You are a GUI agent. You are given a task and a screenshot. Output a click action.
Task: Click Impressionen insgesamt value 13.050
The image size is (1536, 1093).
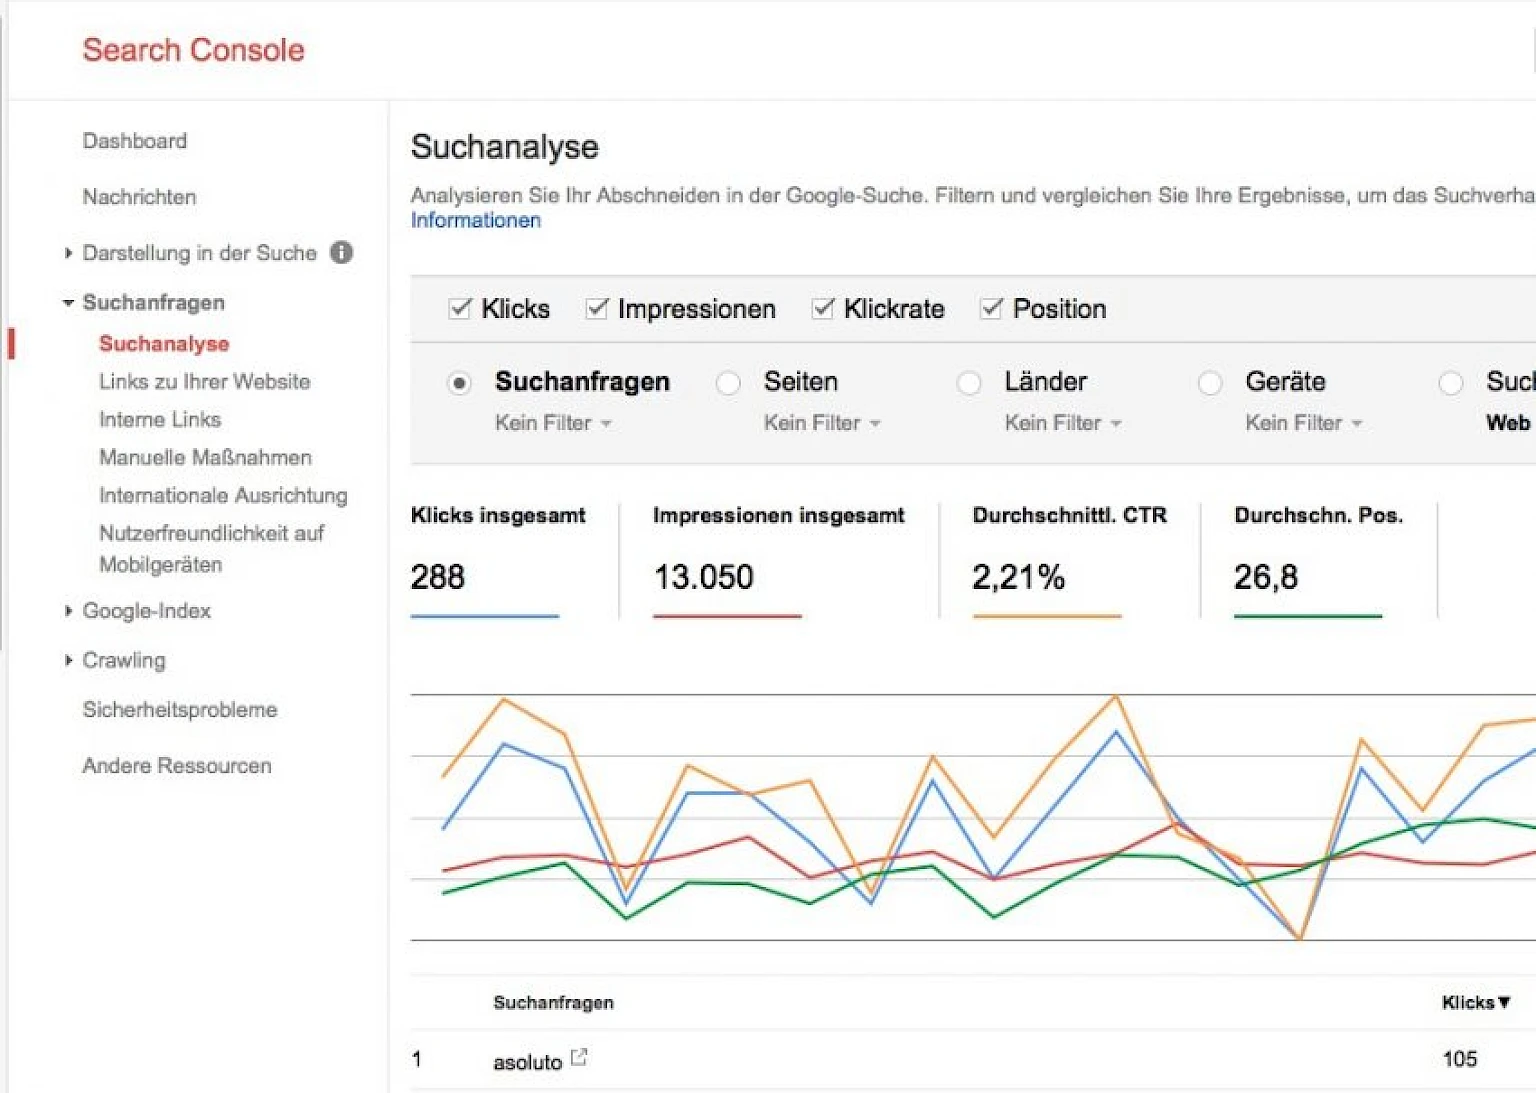click(704, 577)
